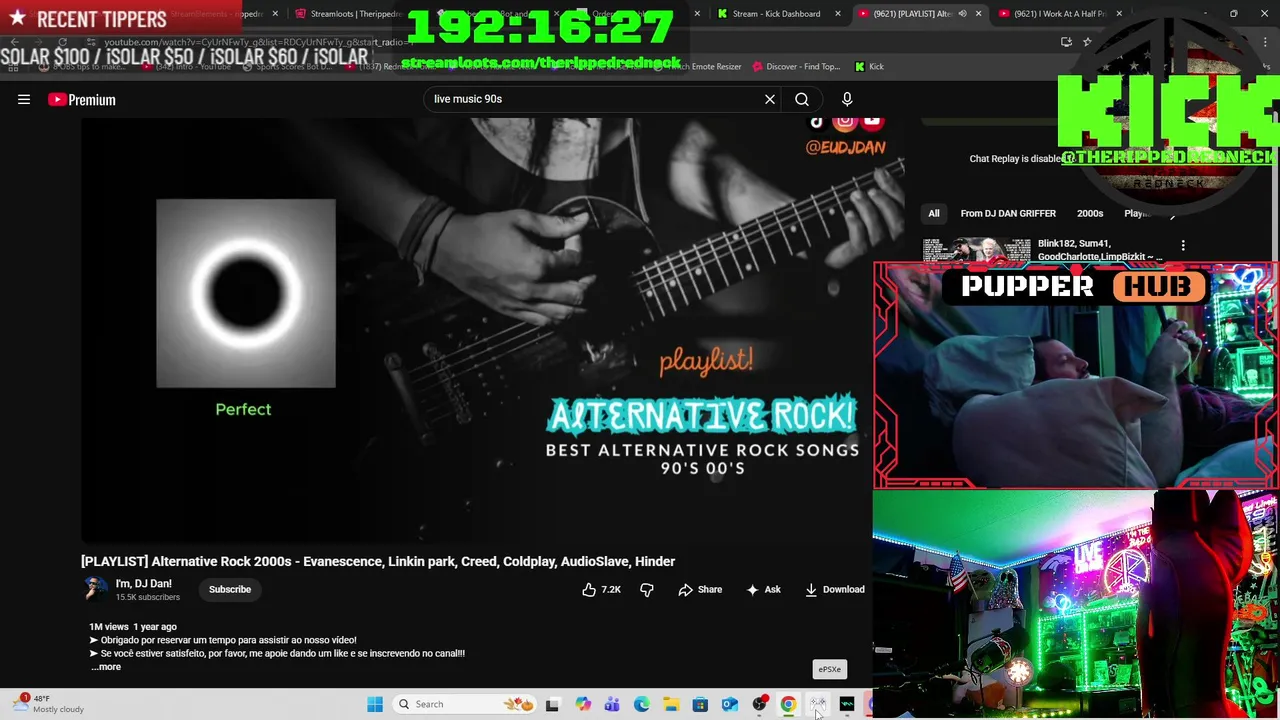Image resolution: width=1280 pixels, height=720 pixels.
Task: Select the All filter chip
Action: tap(934, 213)
